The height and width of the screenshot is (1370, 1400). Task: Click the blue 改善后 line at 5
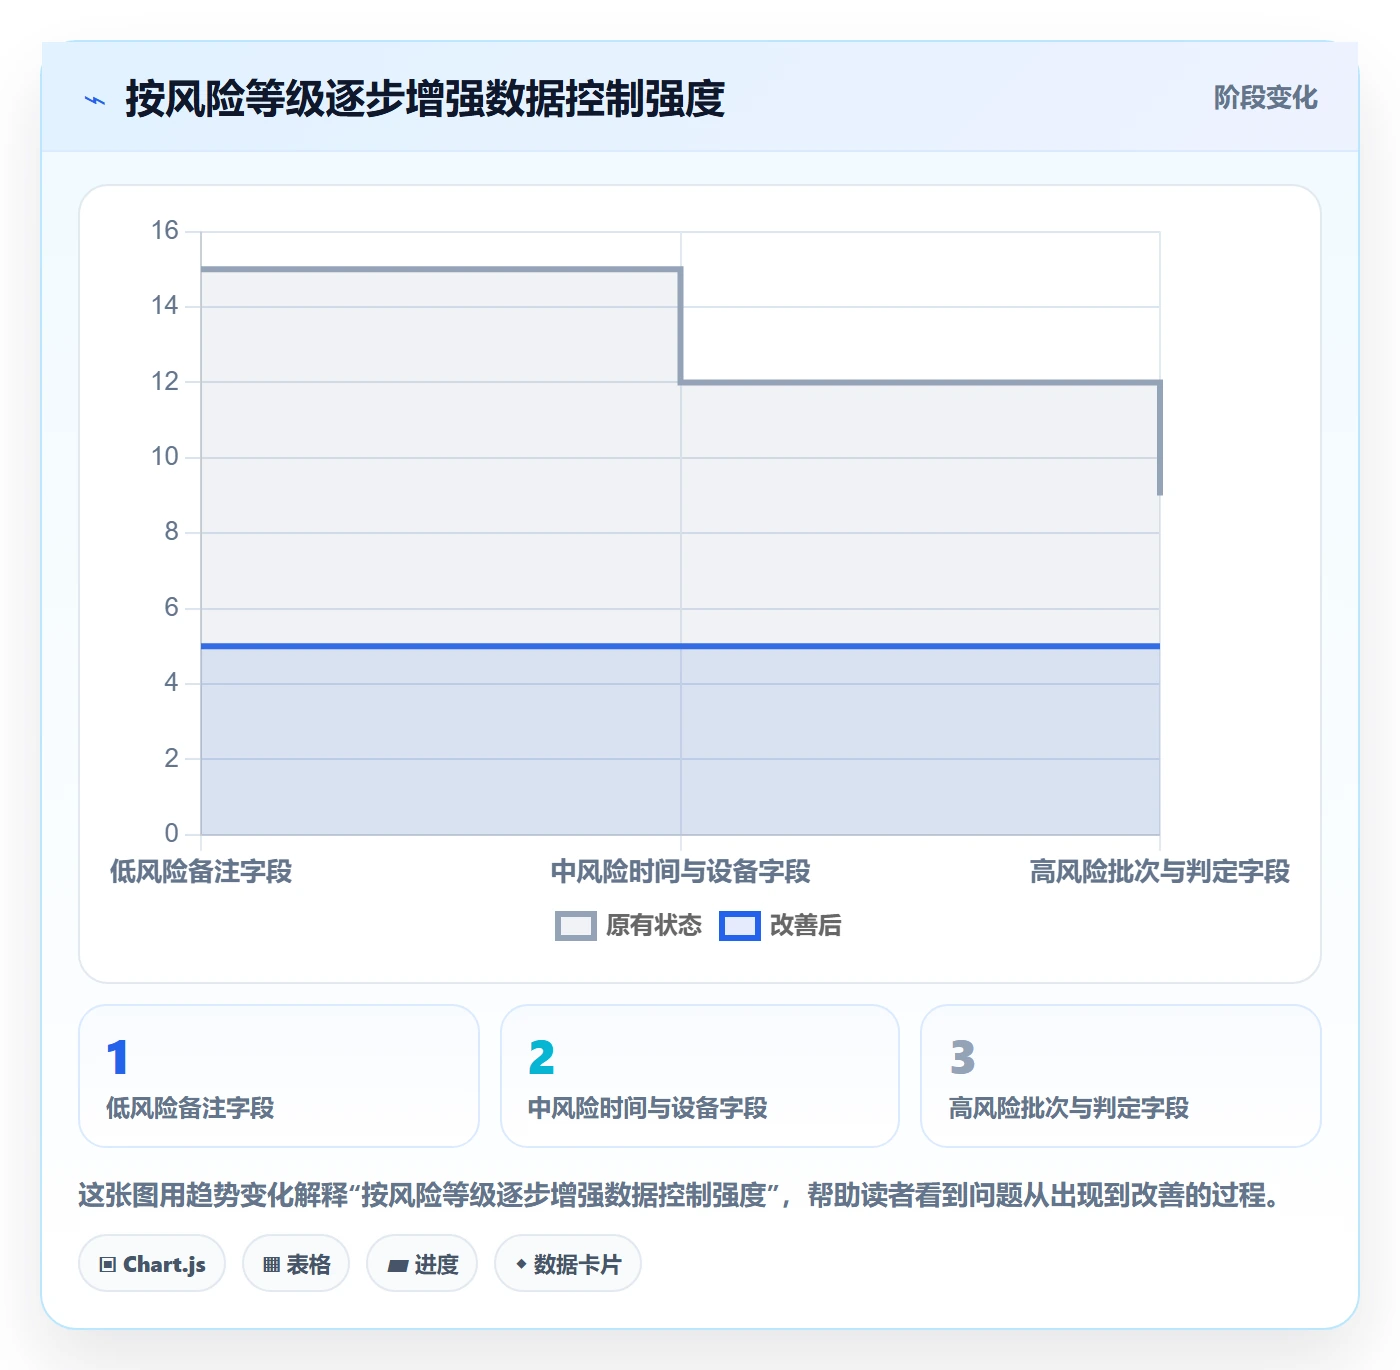680,646
